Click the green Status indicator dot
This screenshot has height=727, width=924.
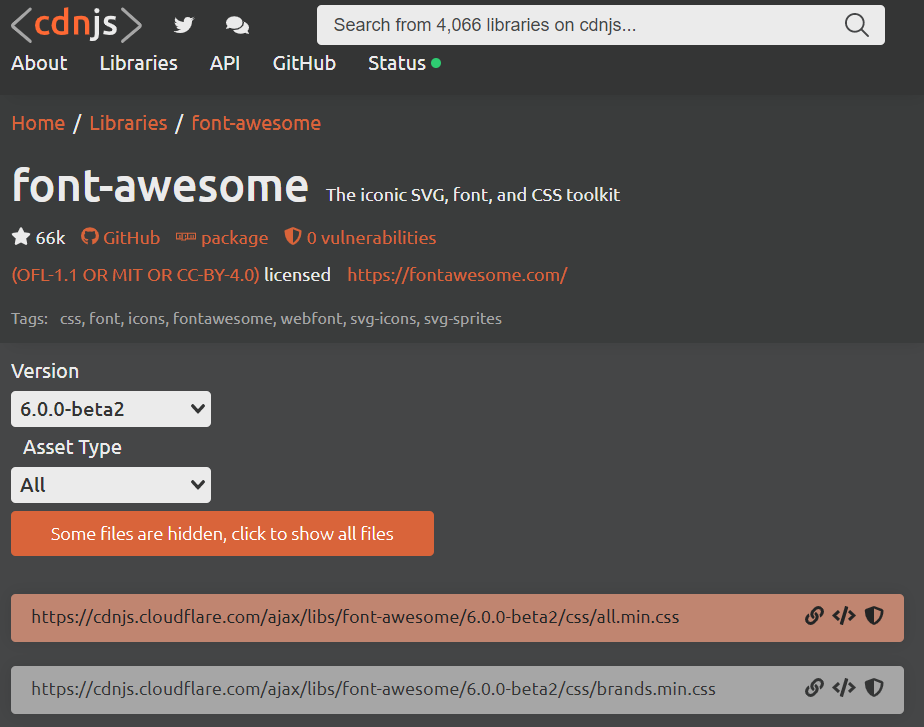436,63
